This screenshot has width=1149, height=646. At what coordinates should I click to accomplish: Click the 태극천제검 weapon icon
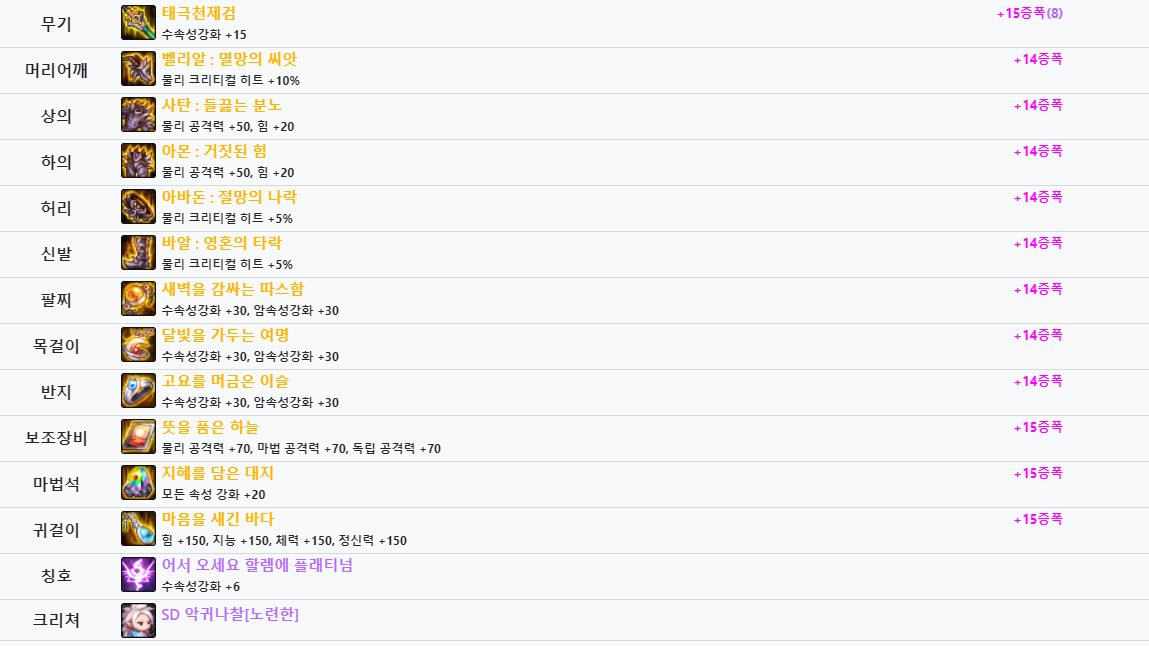138,23
